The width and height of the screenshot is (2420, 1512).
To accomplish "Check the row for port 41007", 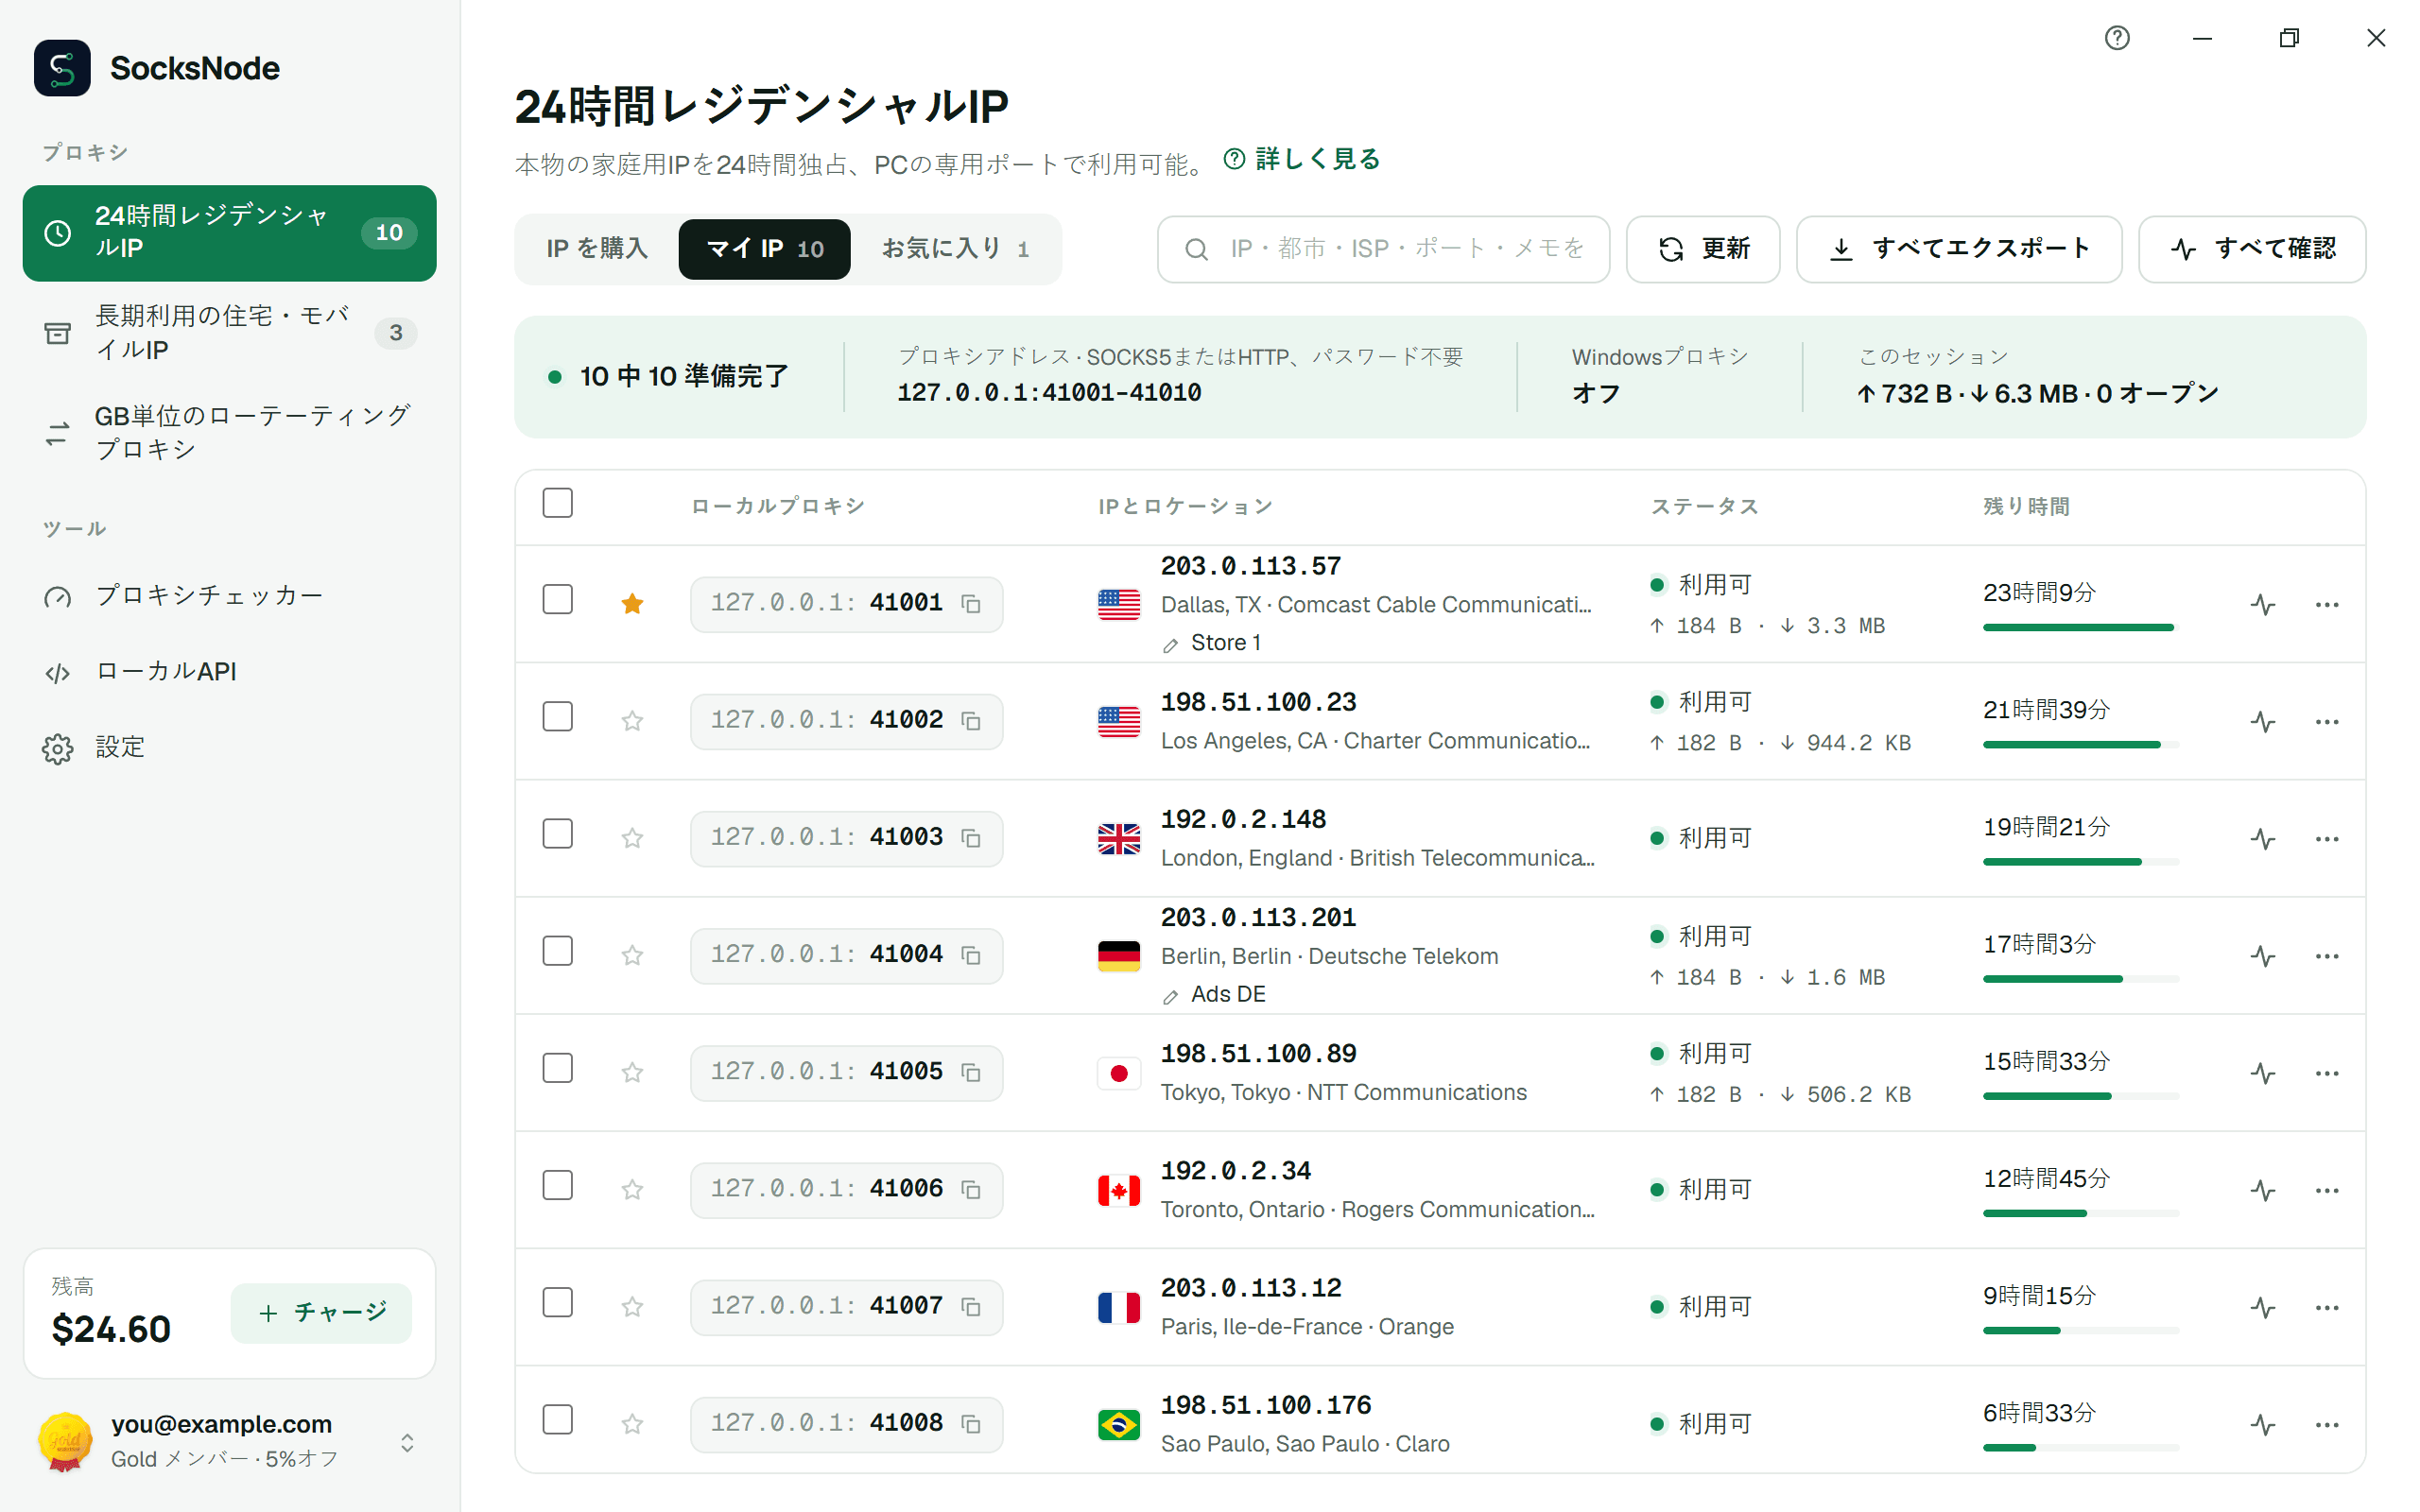I will (557, 1301).
